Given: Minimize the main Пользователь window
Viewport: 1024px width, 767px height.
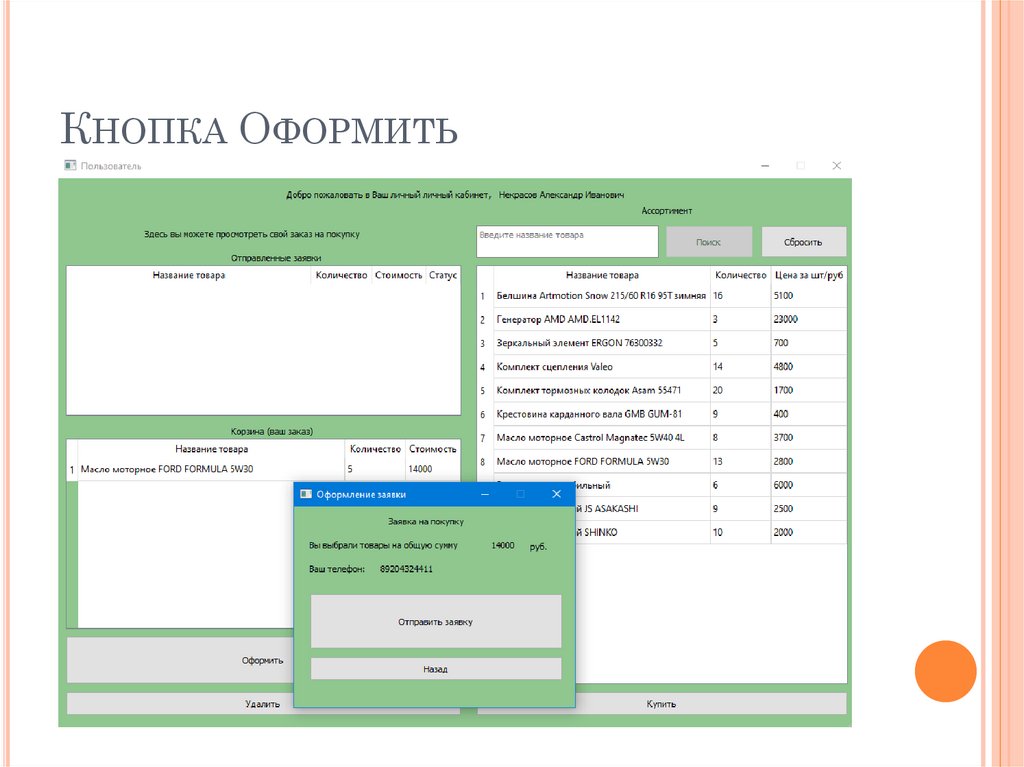Looking at the screenshot, I should click(x=764, y=166).
